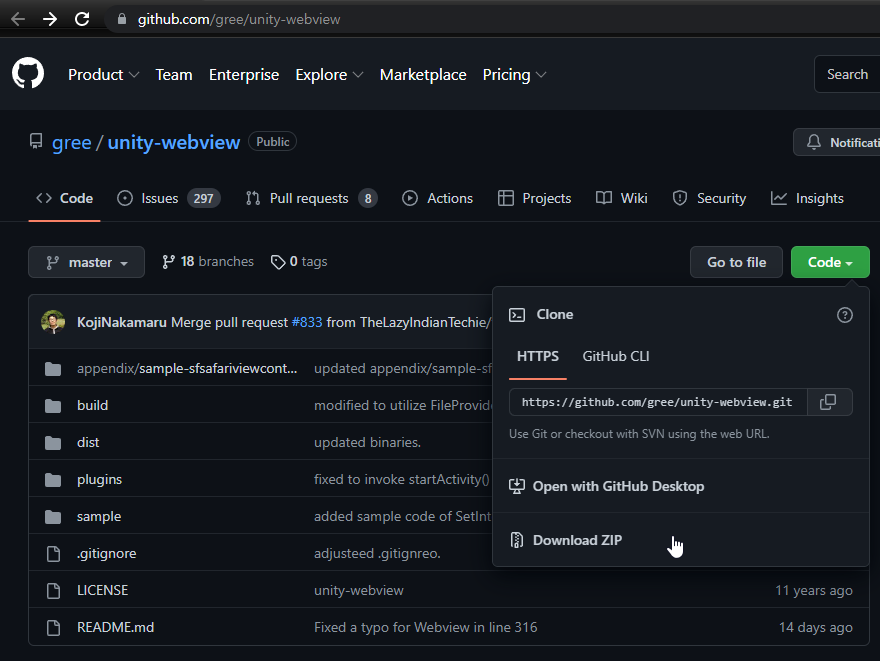Toggle the green Code dropdown button
The image size is (880, 661).
[830, 262]
